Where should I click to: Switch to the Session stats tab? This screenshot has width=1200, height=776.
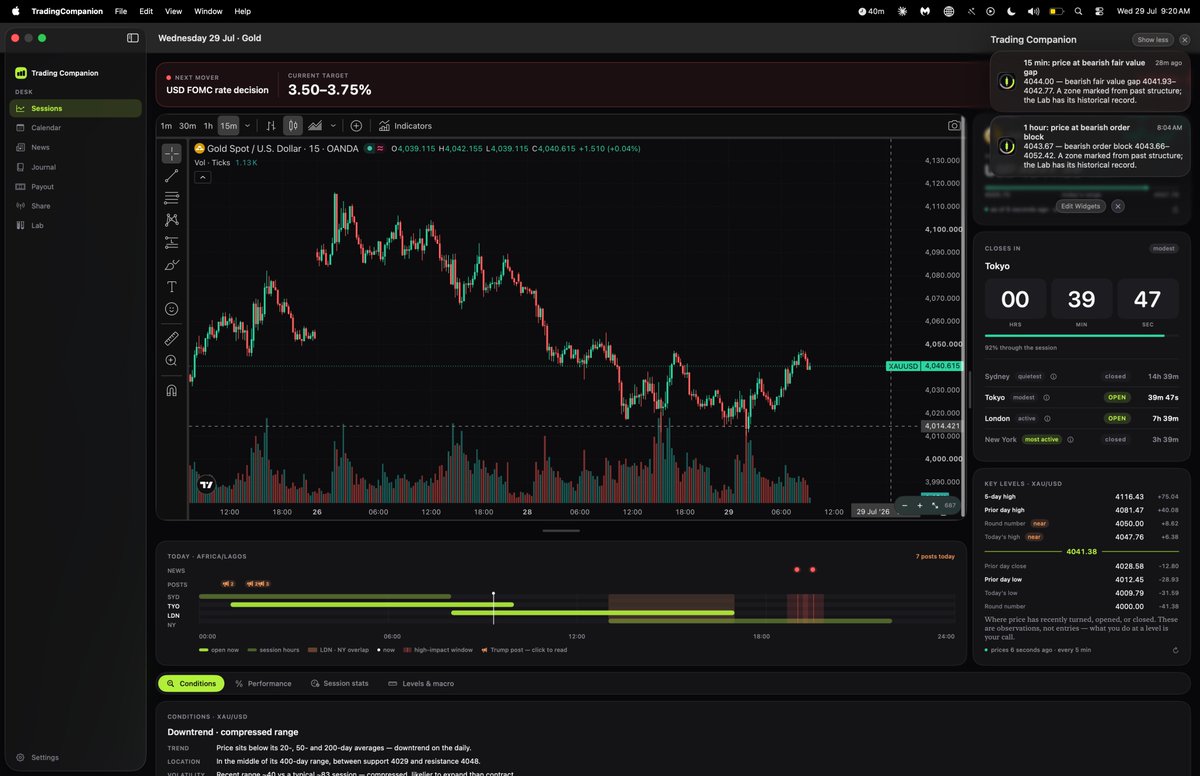(340, 683)
